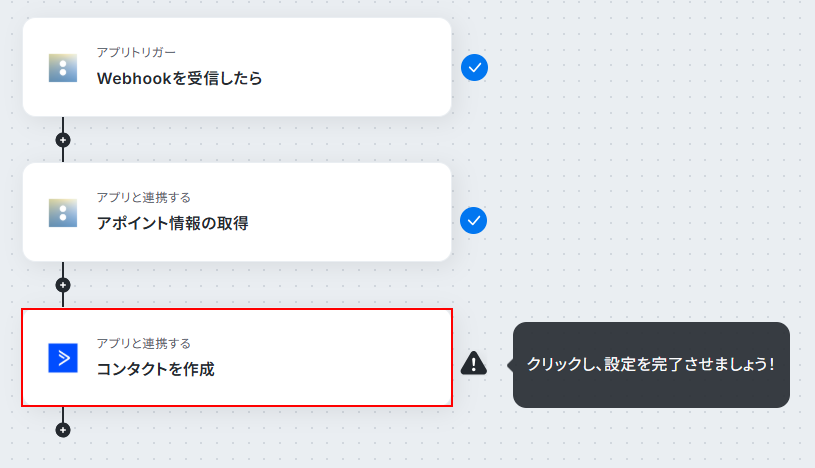Viewport: 815px width, 468px height.
Task: Click the クリックし、設定を完了させましょう tooltip
Action: tap(651, 365)
